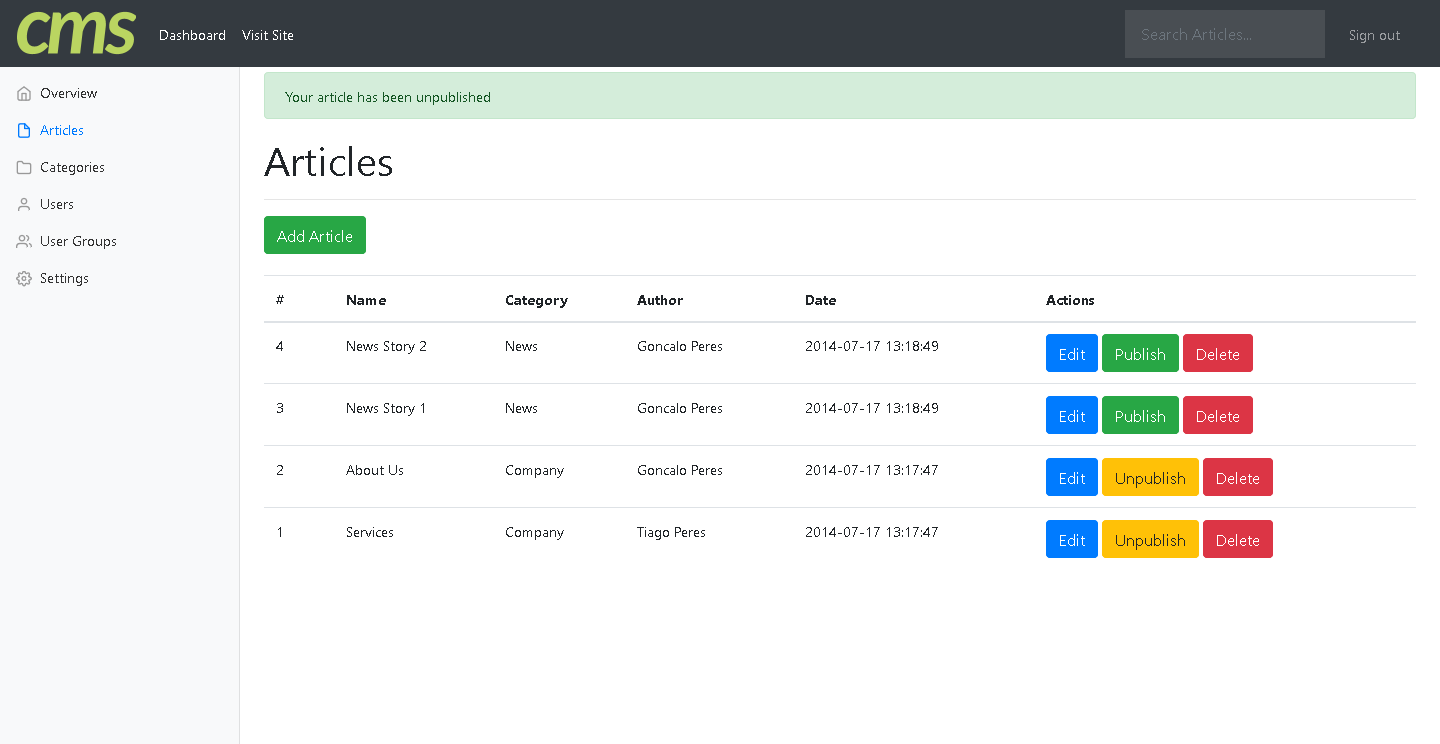Viewport: 1440px width, 744px height.
Task: Click the Categories folder icon
Action: (24, 168)
